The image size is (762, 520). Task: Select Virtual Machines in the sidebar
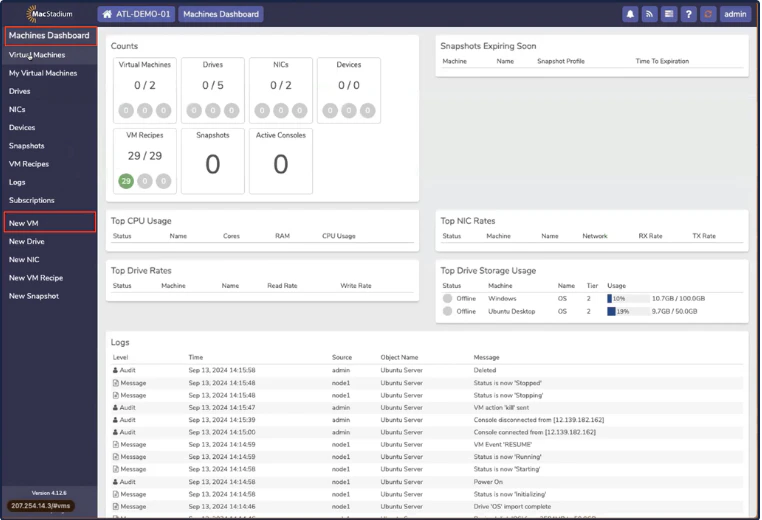click(37, 55)
